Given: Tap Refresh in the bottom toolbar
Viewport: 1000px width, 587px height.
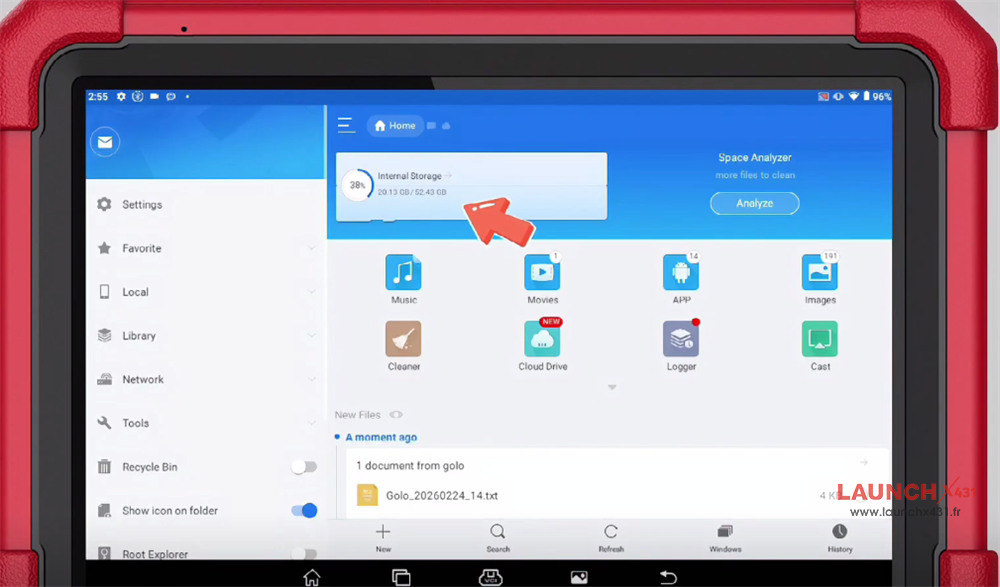Looking at the screenshot, I should (x=611, y=537).
